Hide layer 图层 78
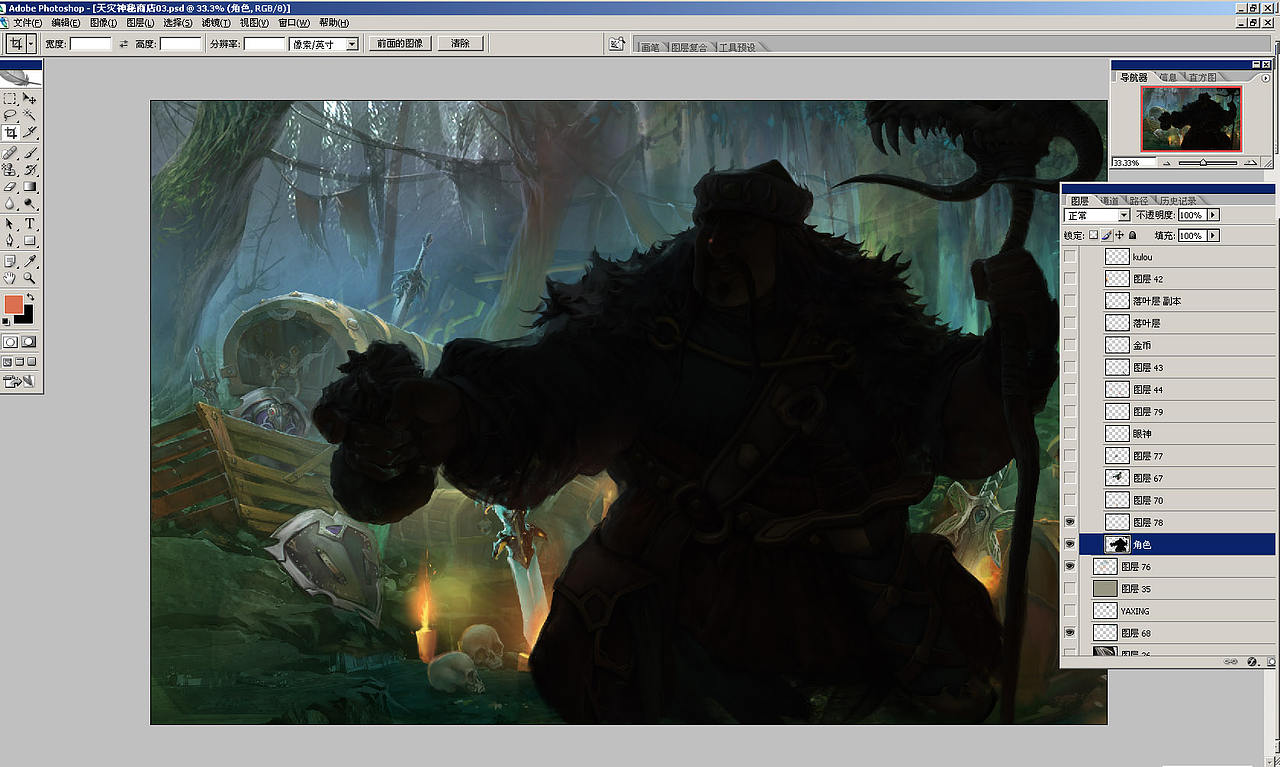Screen dimensions: 1280x767 pos(1070,522)
